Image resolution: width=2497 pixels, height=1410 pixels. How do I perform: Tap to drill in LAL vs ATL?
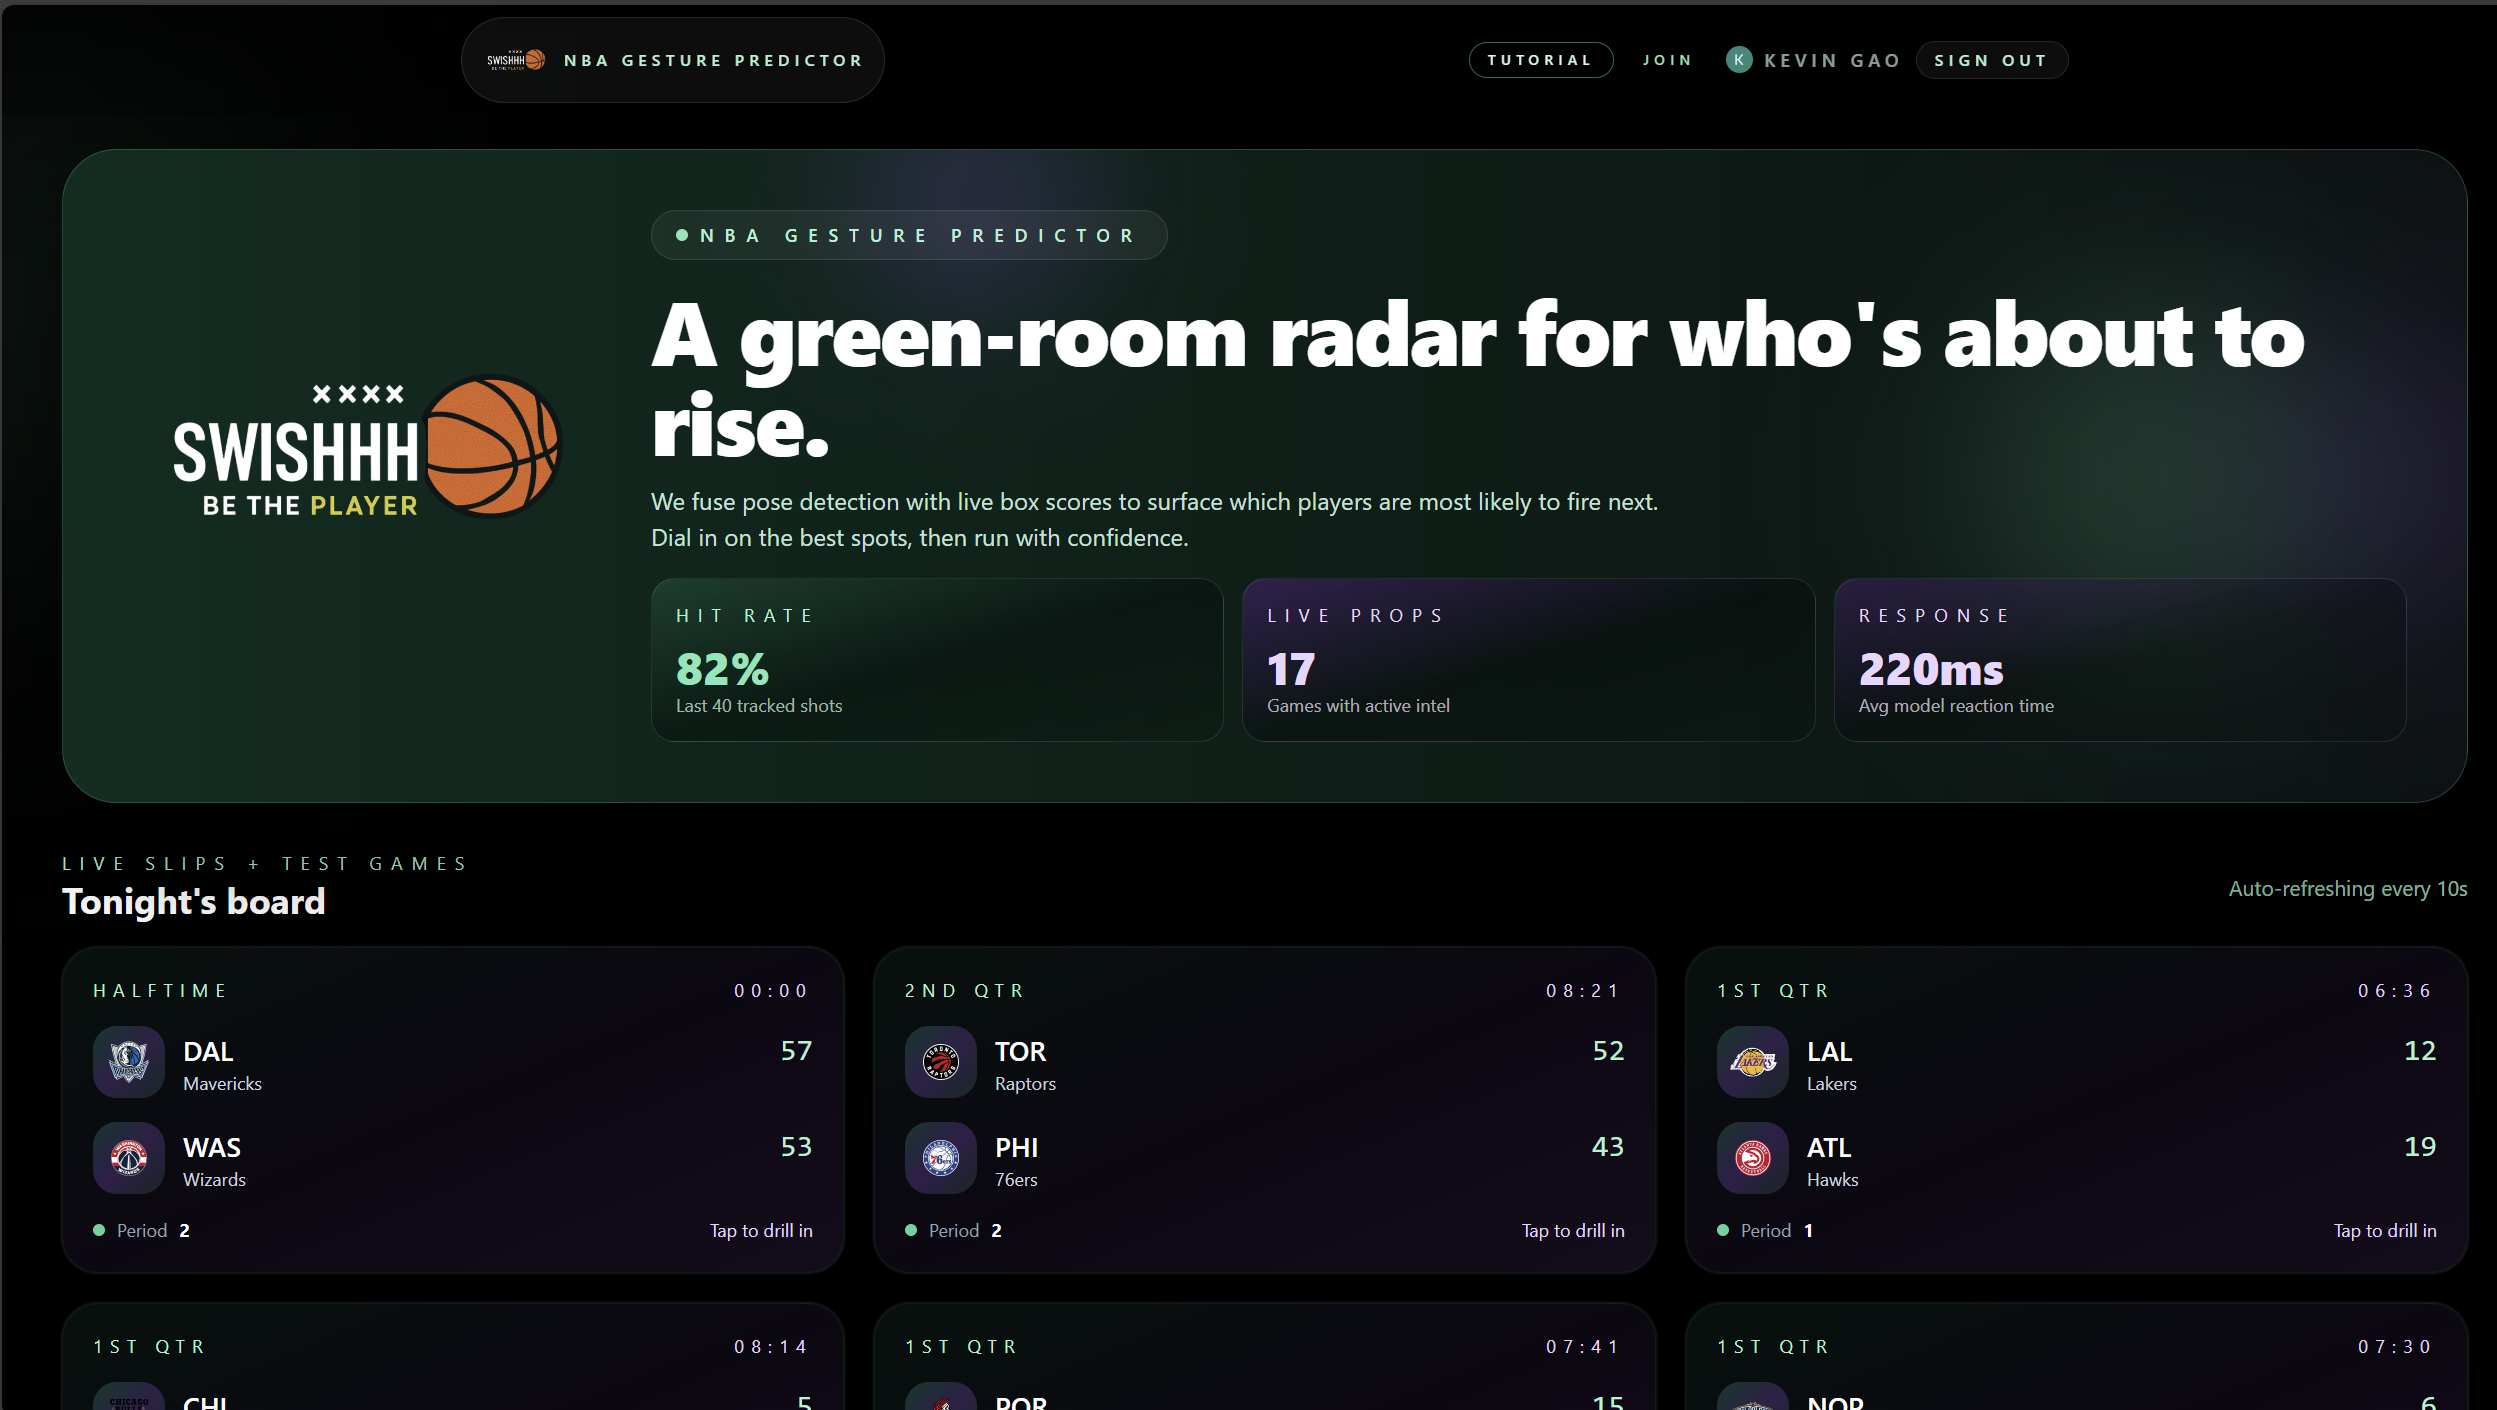(x=2384, y=1230)
